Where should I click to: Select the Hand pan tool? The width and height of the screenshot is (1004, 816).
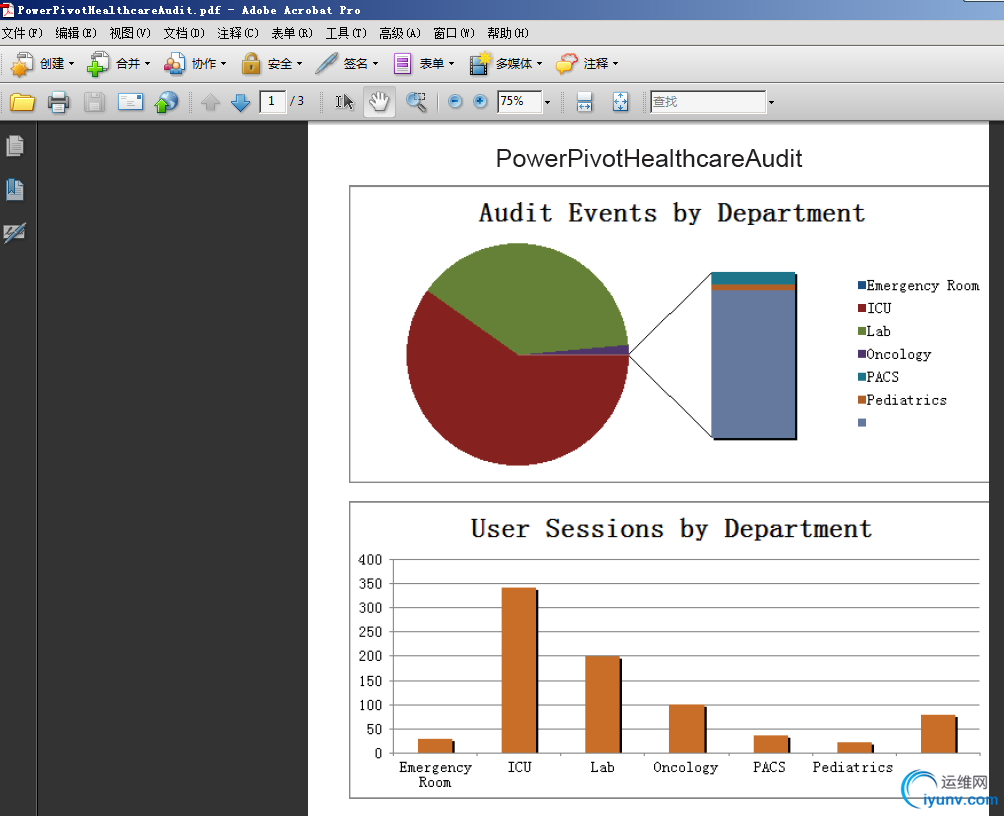(379, 102)
